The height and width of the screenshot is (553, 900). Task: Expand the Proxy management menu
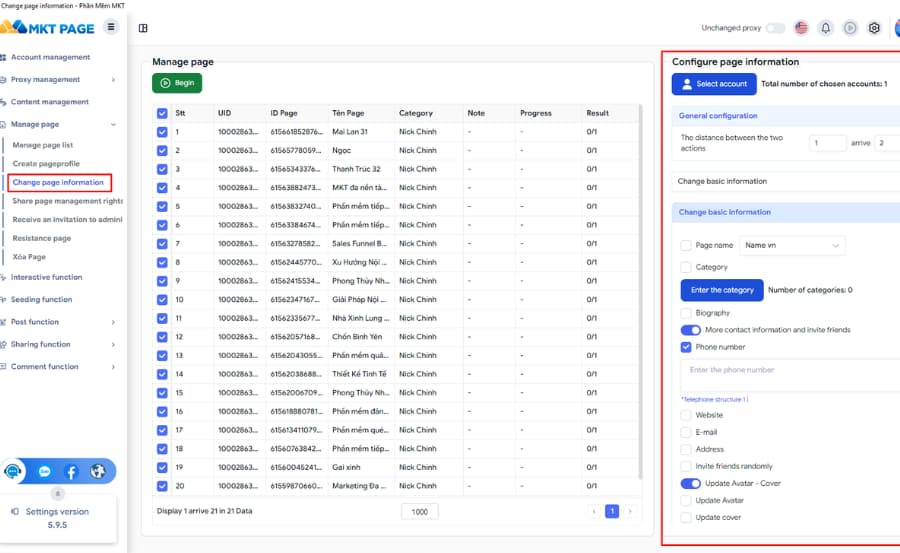[113, 80]
